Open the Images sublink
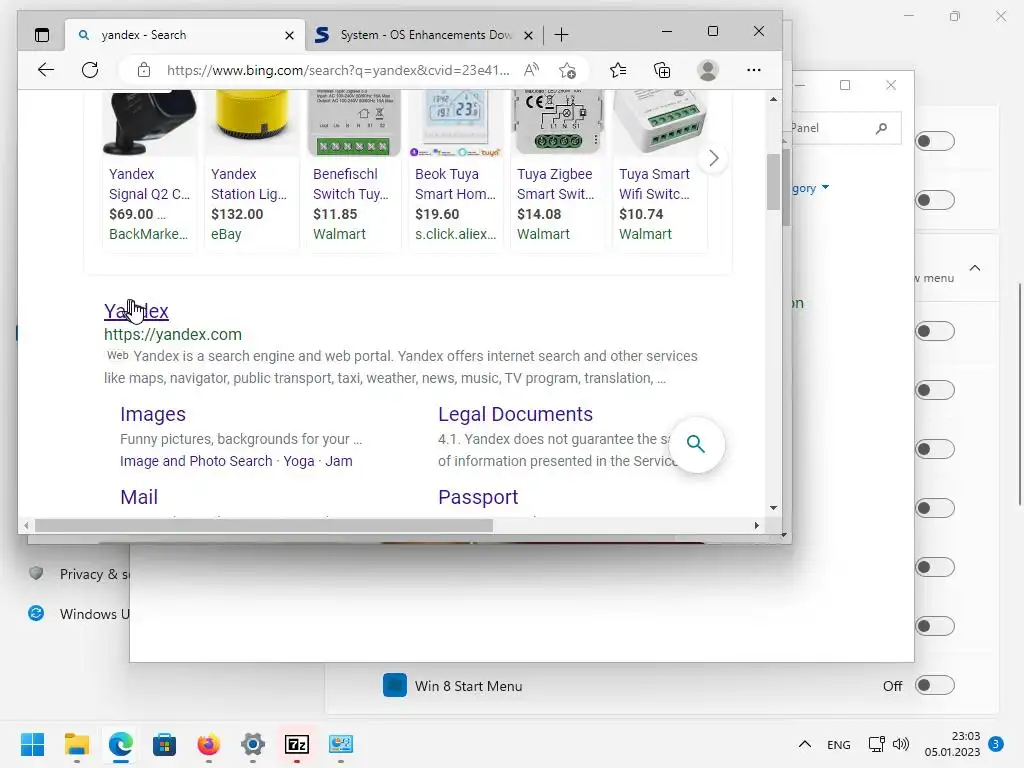 pos(153,414)
